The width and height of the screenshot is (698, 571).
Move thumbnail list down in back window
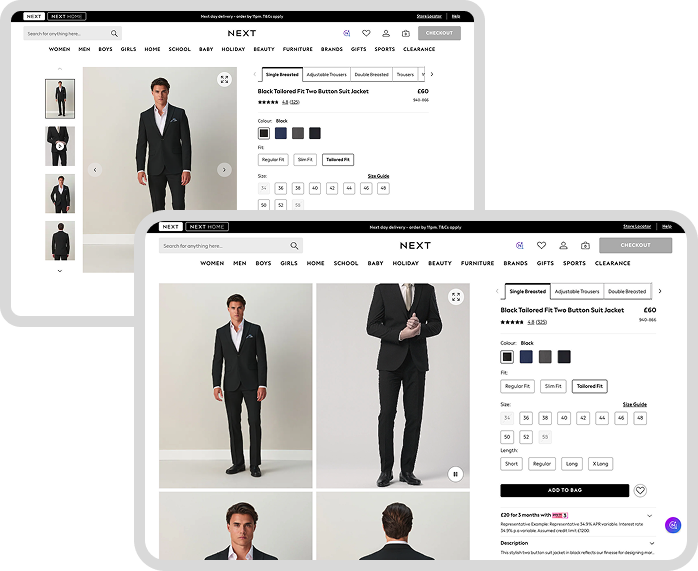tap(60, 271)
